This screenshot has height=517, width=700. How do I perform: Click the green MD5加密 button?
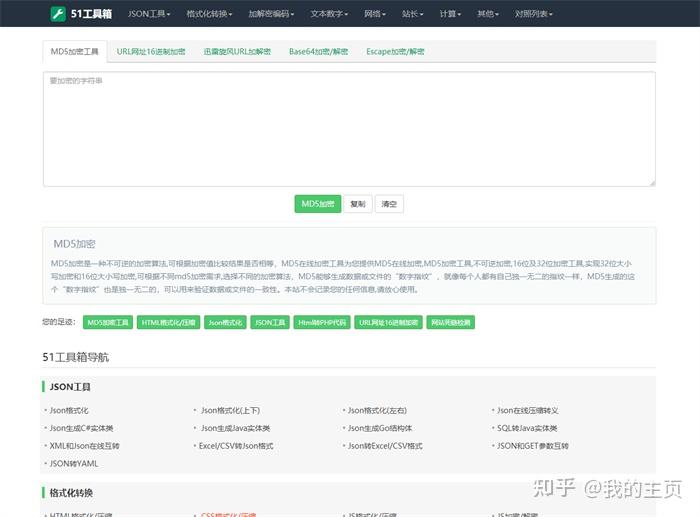point(318,204)
